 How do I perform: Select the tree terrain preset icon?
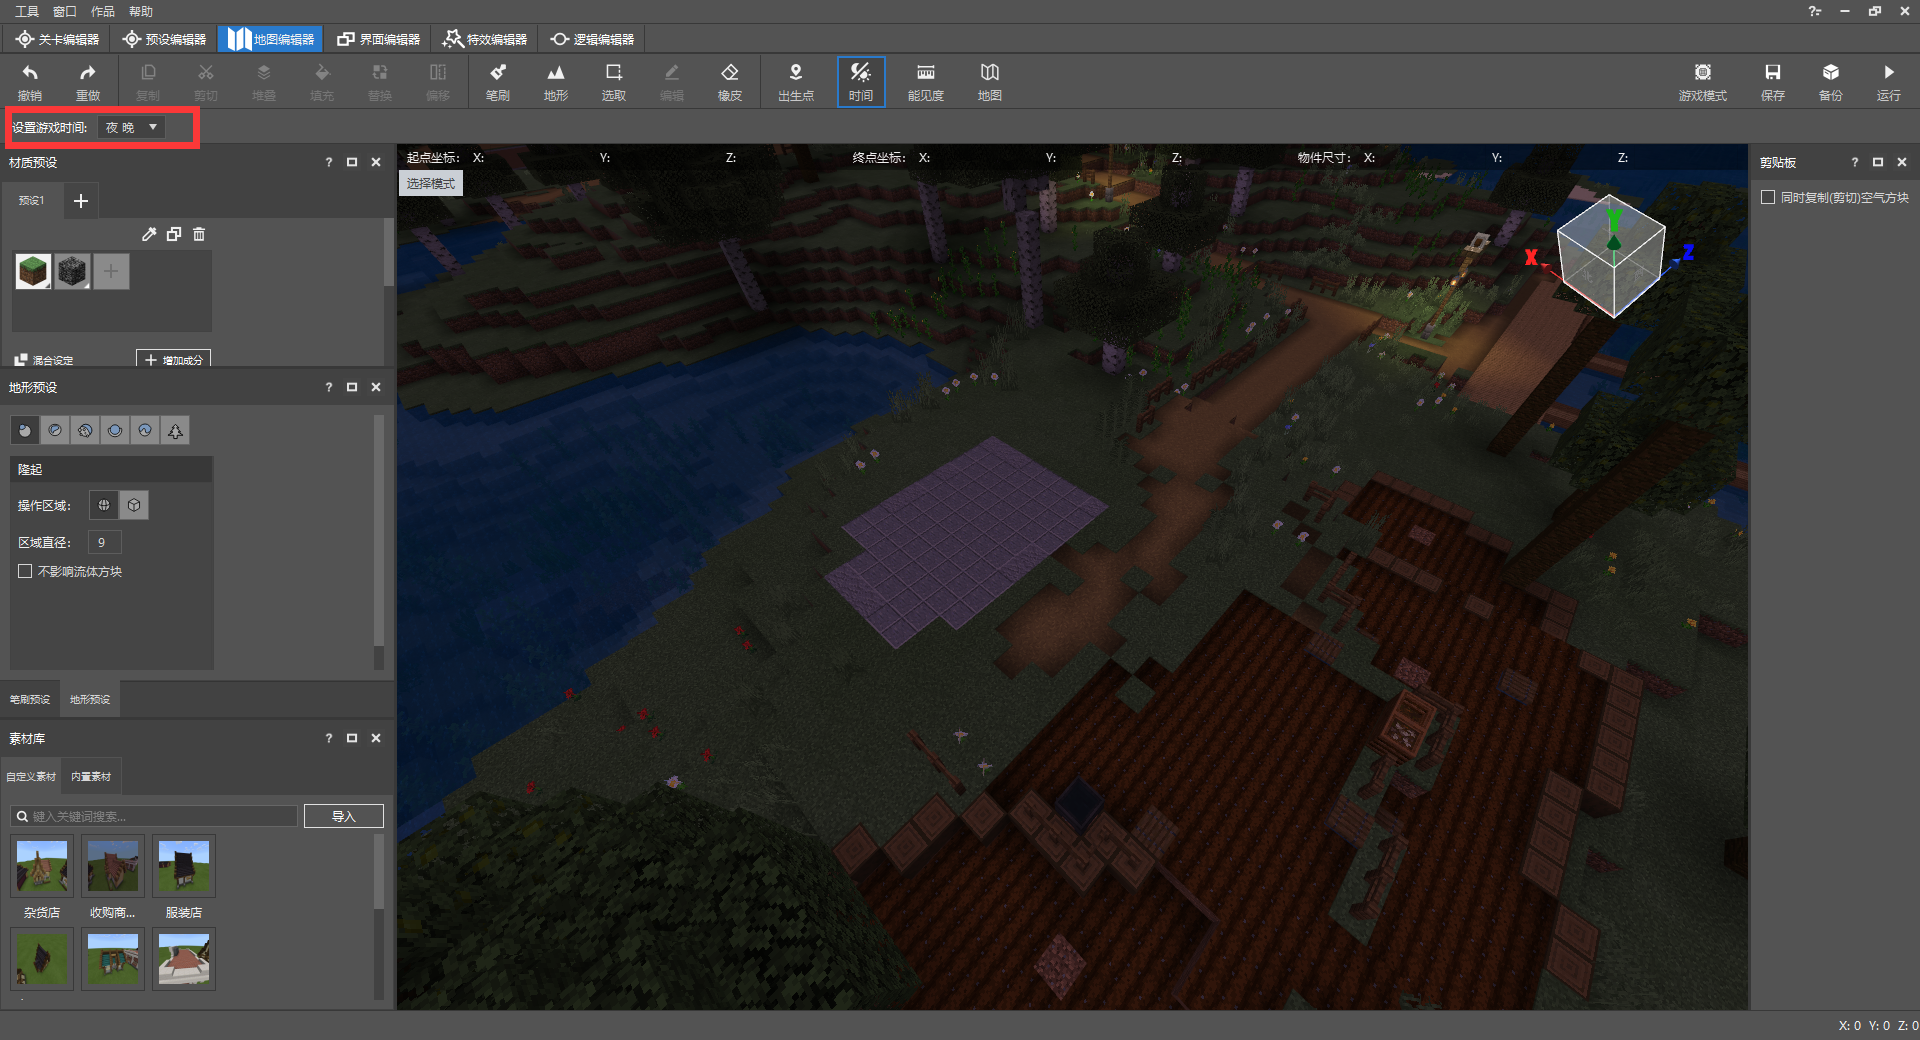[x=175, y=430]
